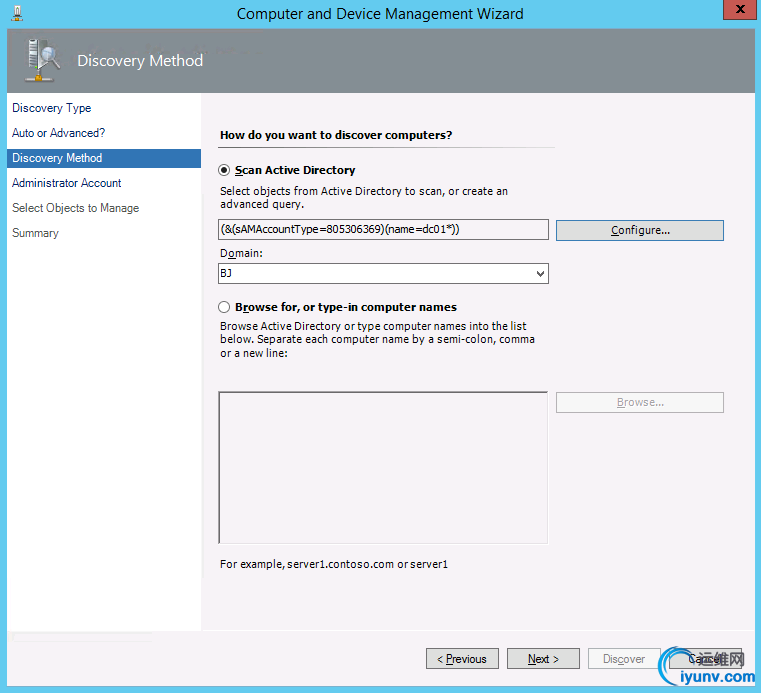Select the Scan Active Directory radio button

coord(224,170)
